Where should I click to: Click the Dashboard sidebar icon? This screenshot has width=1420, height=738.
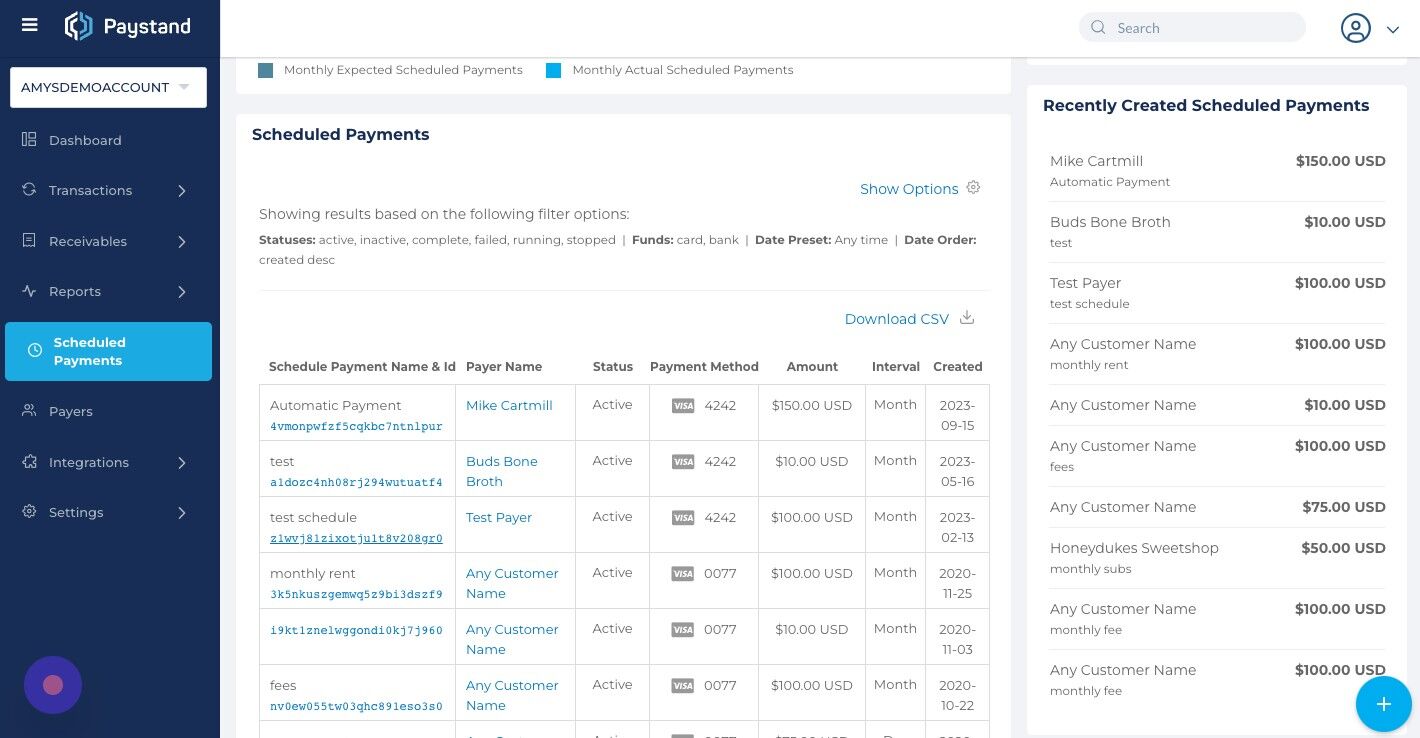point(29,139)
